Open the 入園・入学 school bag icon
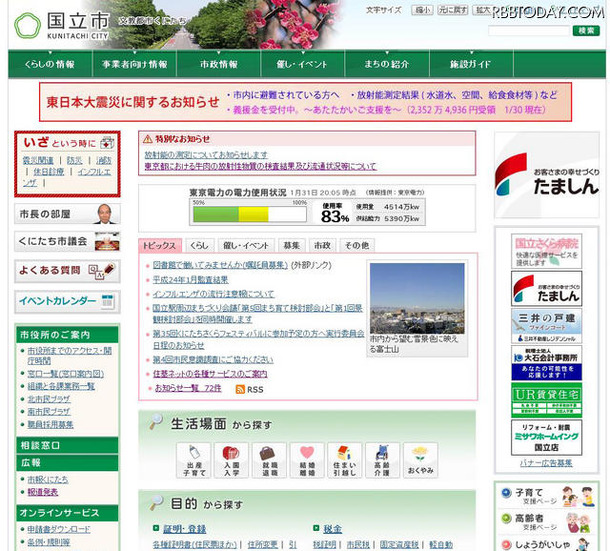This screenshot has width=610, height=551. [x=231, y=460]
